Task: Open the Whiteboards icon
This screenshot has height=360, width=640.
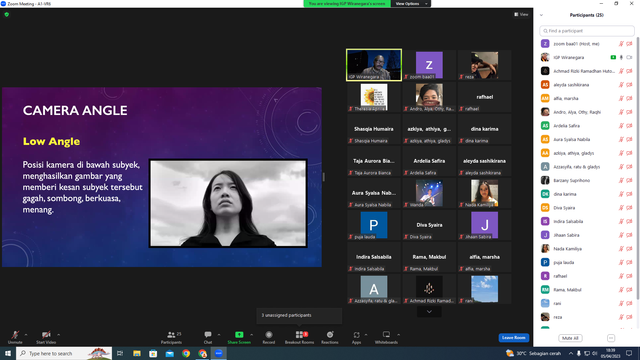Action: tap(386, 335)
